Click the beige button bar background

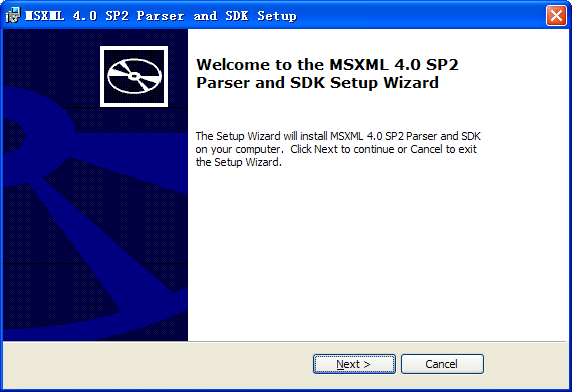157,365
